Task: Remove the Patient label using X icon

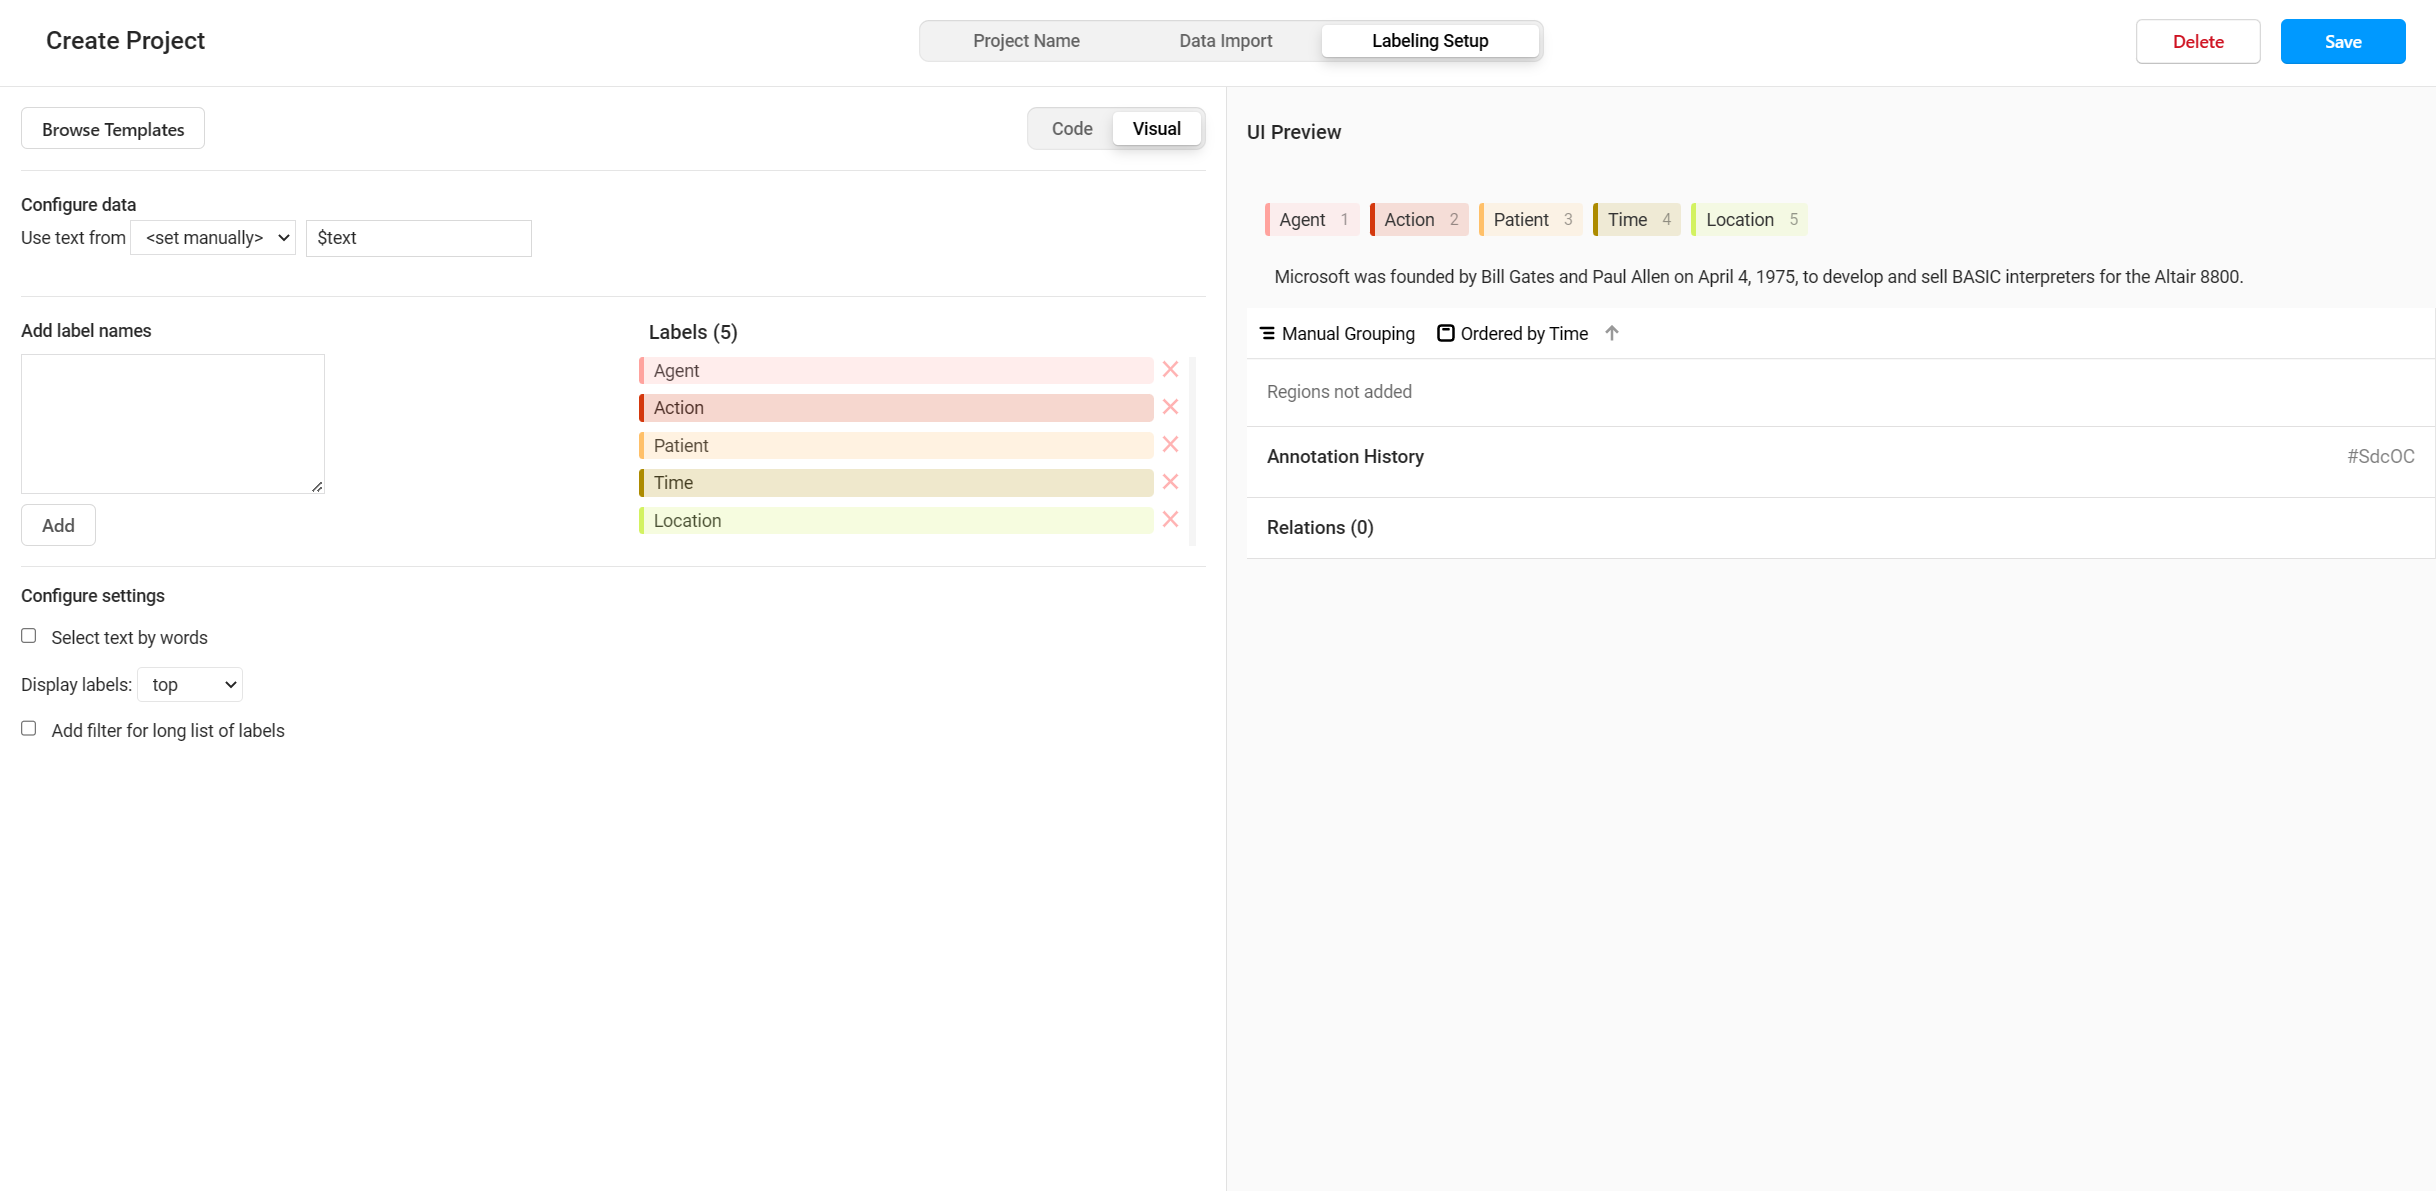Action: coord(1170,445)
